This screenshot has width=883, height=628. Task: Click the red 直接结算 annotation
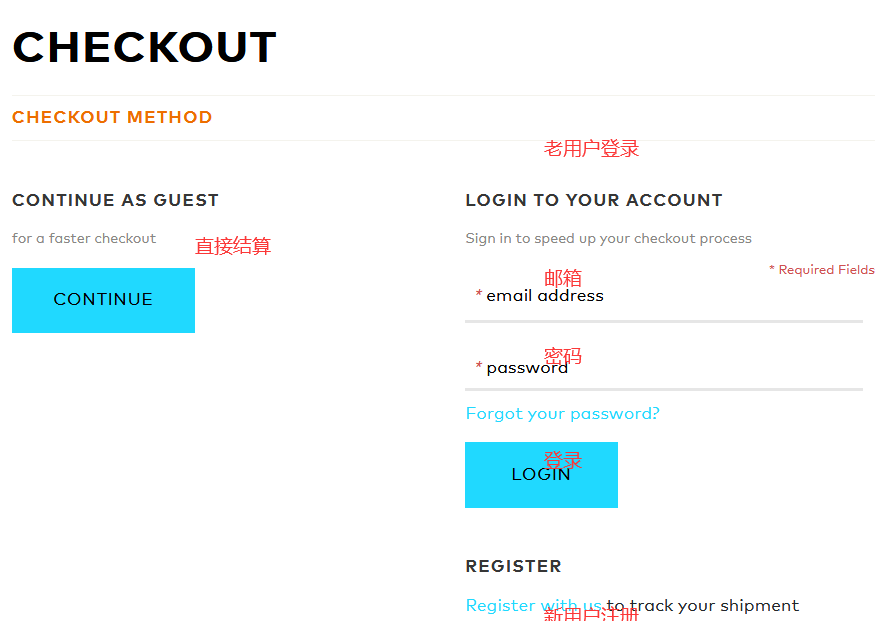(x=233, y=246)
